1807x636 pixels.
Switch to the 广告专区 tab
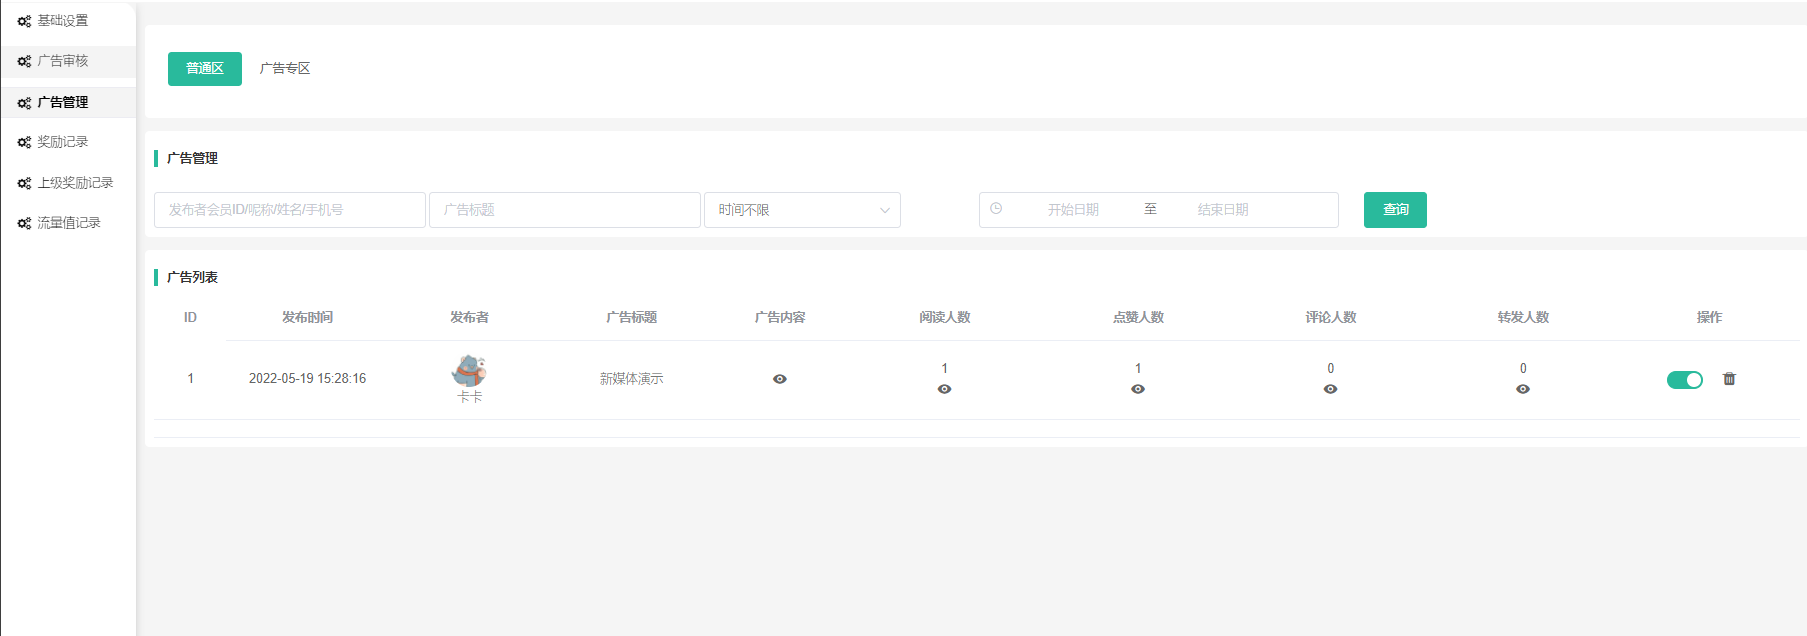tap(285, 69)
